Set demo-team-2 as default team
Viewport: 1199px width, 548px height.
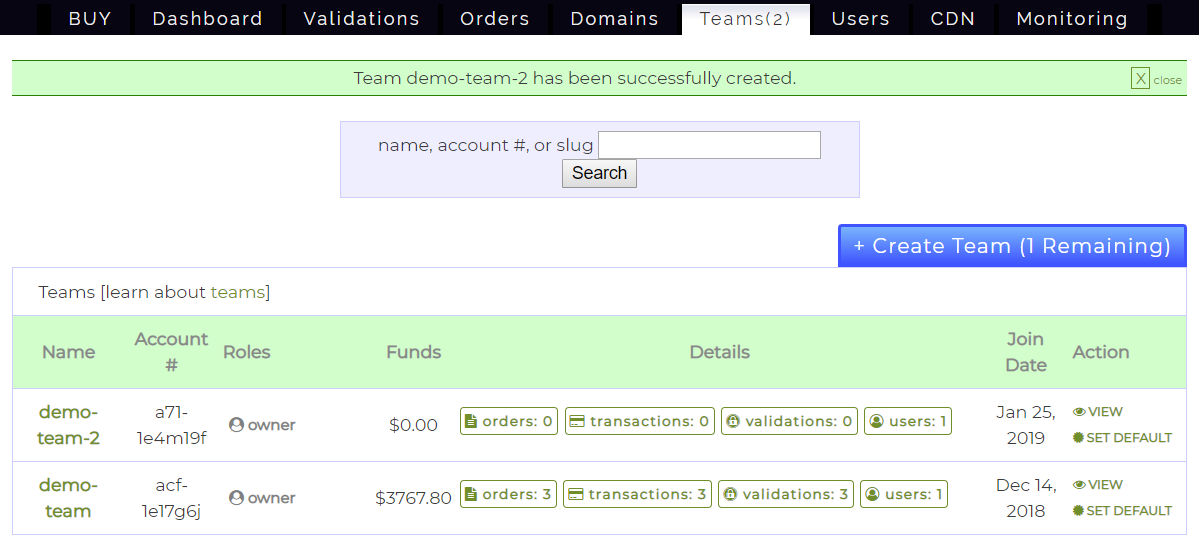coord(1121,438)
